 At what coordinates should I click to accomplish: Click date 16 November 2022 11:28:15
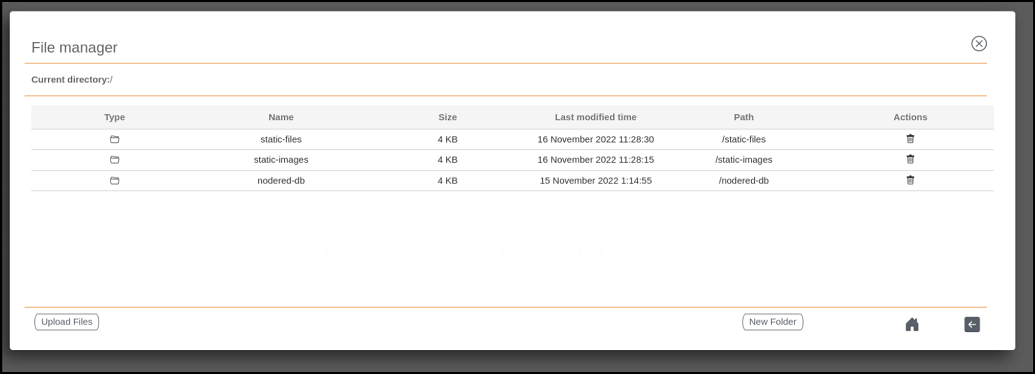coord(595,160)
